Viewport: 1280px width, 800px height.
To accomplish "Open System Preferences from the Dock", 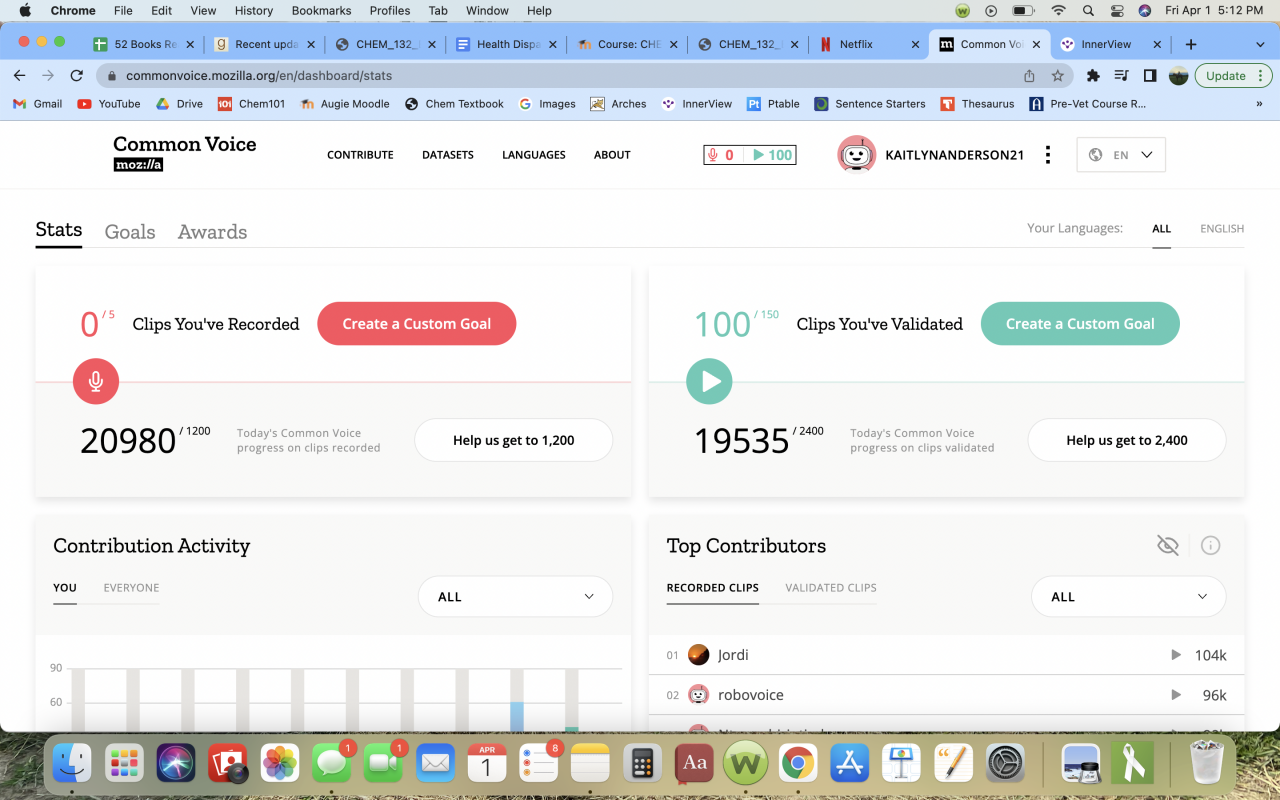I will [x=1006, y=764].
